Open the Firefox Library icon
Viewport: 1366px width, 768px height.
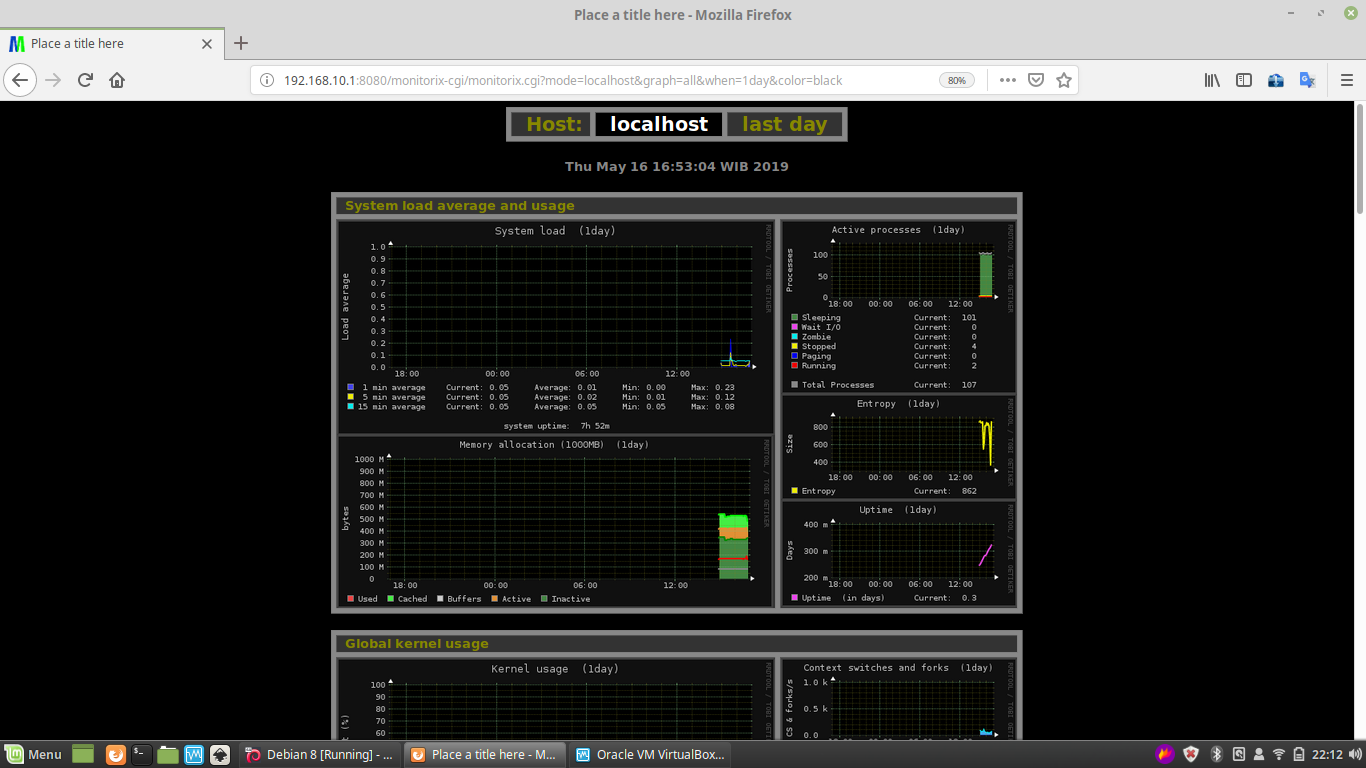1212,79
